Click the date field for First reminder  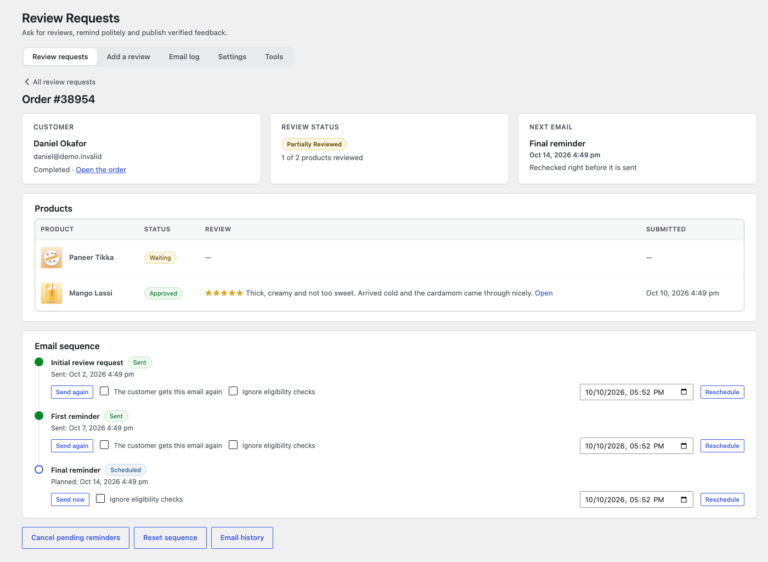coord(636,446)
